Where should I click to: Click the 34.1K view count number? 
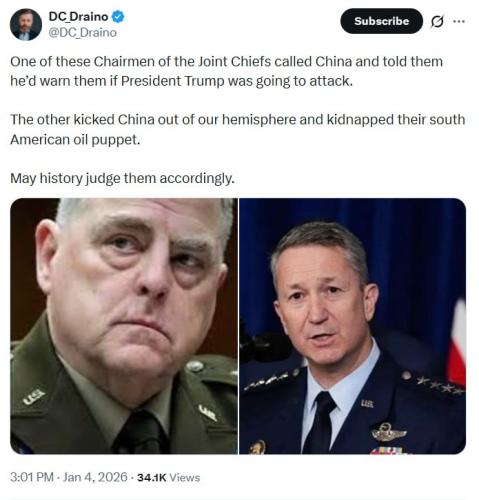click(x=151, y=477)
